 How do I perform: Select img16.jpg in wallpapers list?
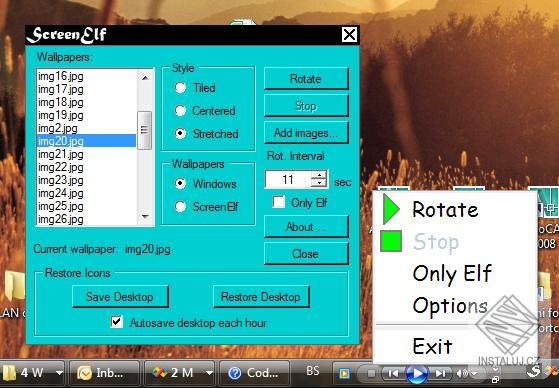[86, 76]
